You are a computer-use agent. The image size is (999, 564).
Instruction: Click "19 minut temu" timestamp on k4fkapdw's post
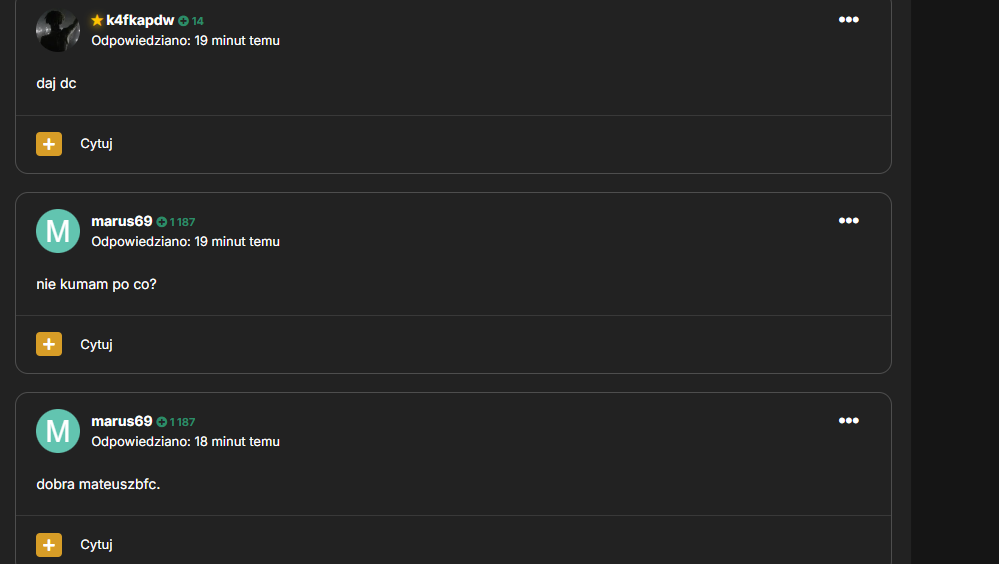coord(237,41)
